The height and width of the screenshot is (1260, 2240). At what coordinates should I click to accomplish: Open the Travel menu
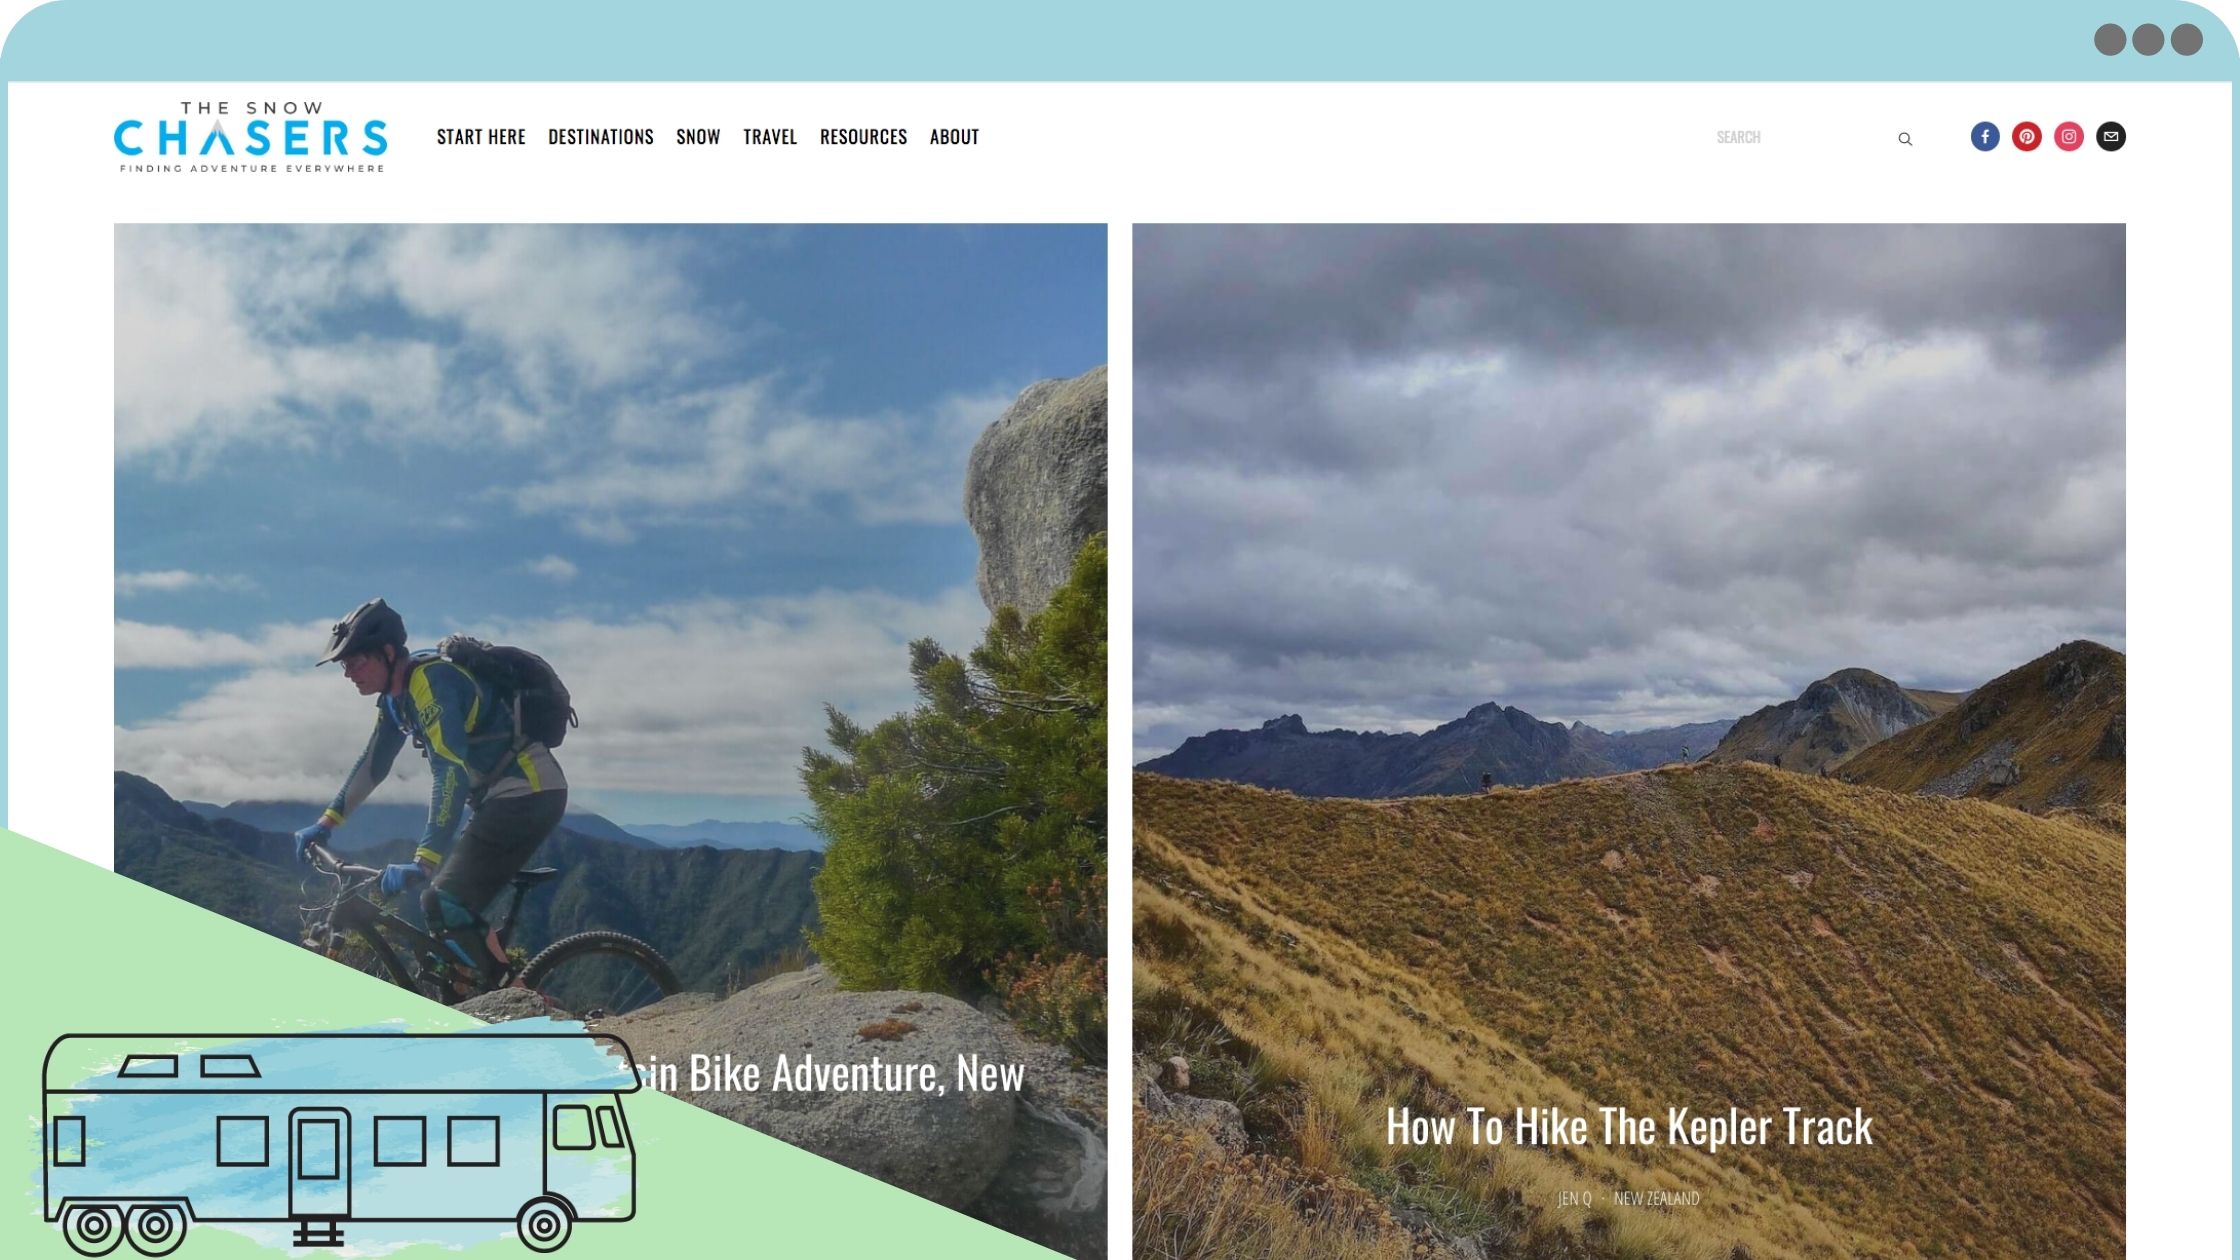[x=770, y=137]
